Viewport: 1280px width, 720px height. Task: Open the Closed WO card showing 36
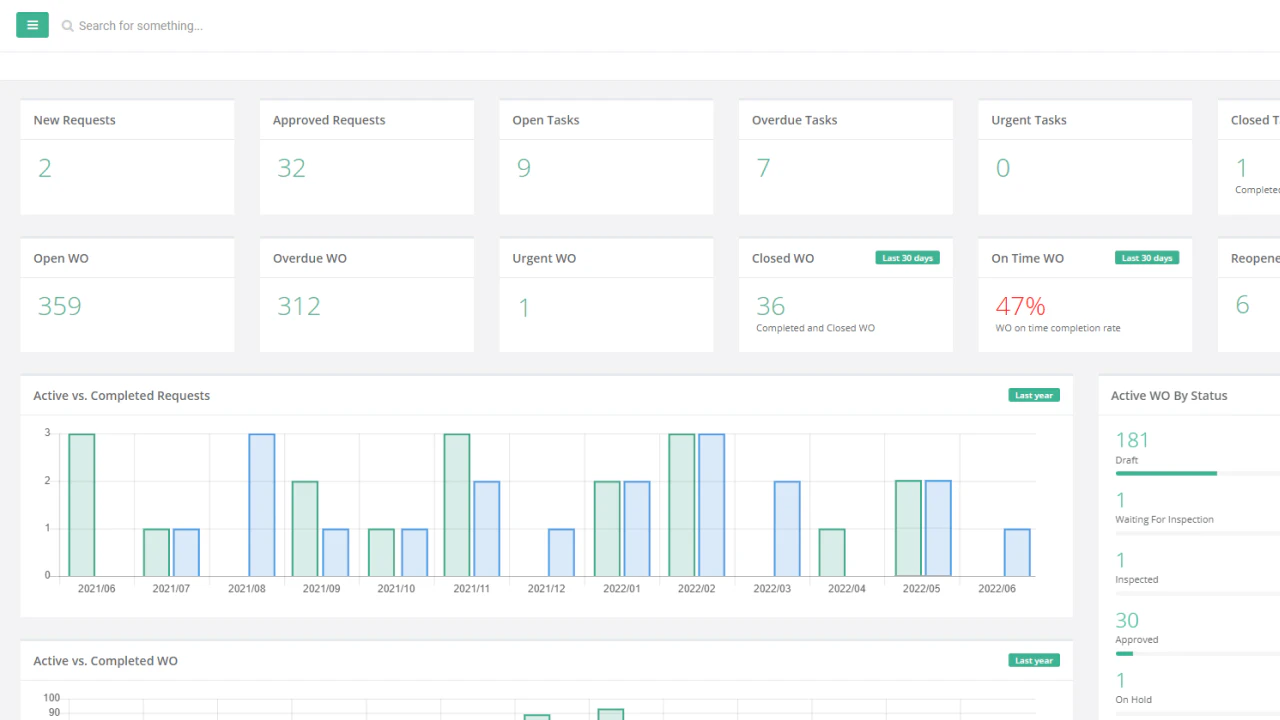(x=845, y=296)
